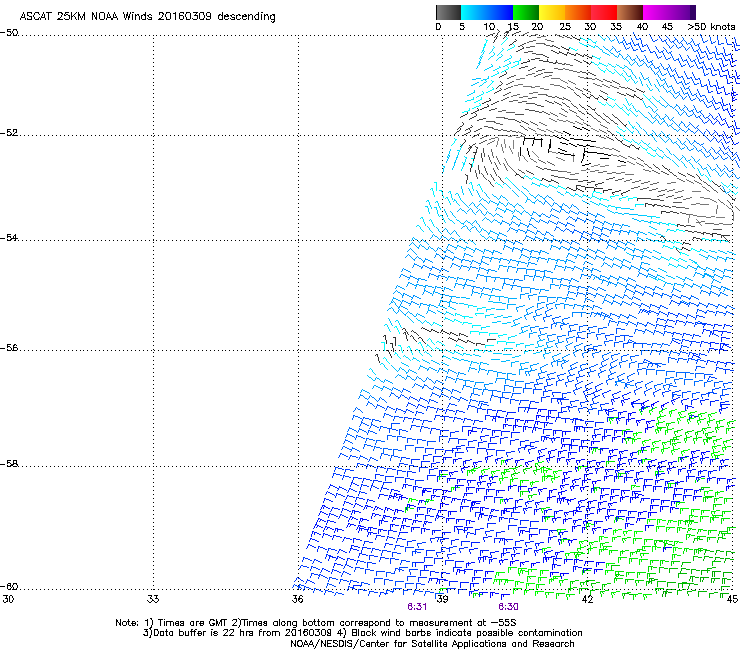This screenshot has height=650, width=740.
Task: Click the '-50' latitude axis label
Action: point(9,33)
